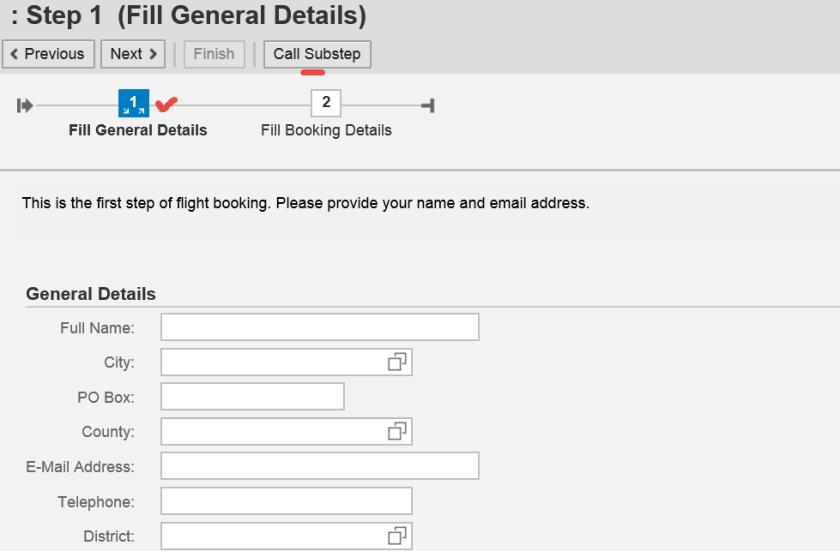Viewport: 840px width, 551px height.
Task: Click the blue step 1 roadmap icon
Action: 133,104
